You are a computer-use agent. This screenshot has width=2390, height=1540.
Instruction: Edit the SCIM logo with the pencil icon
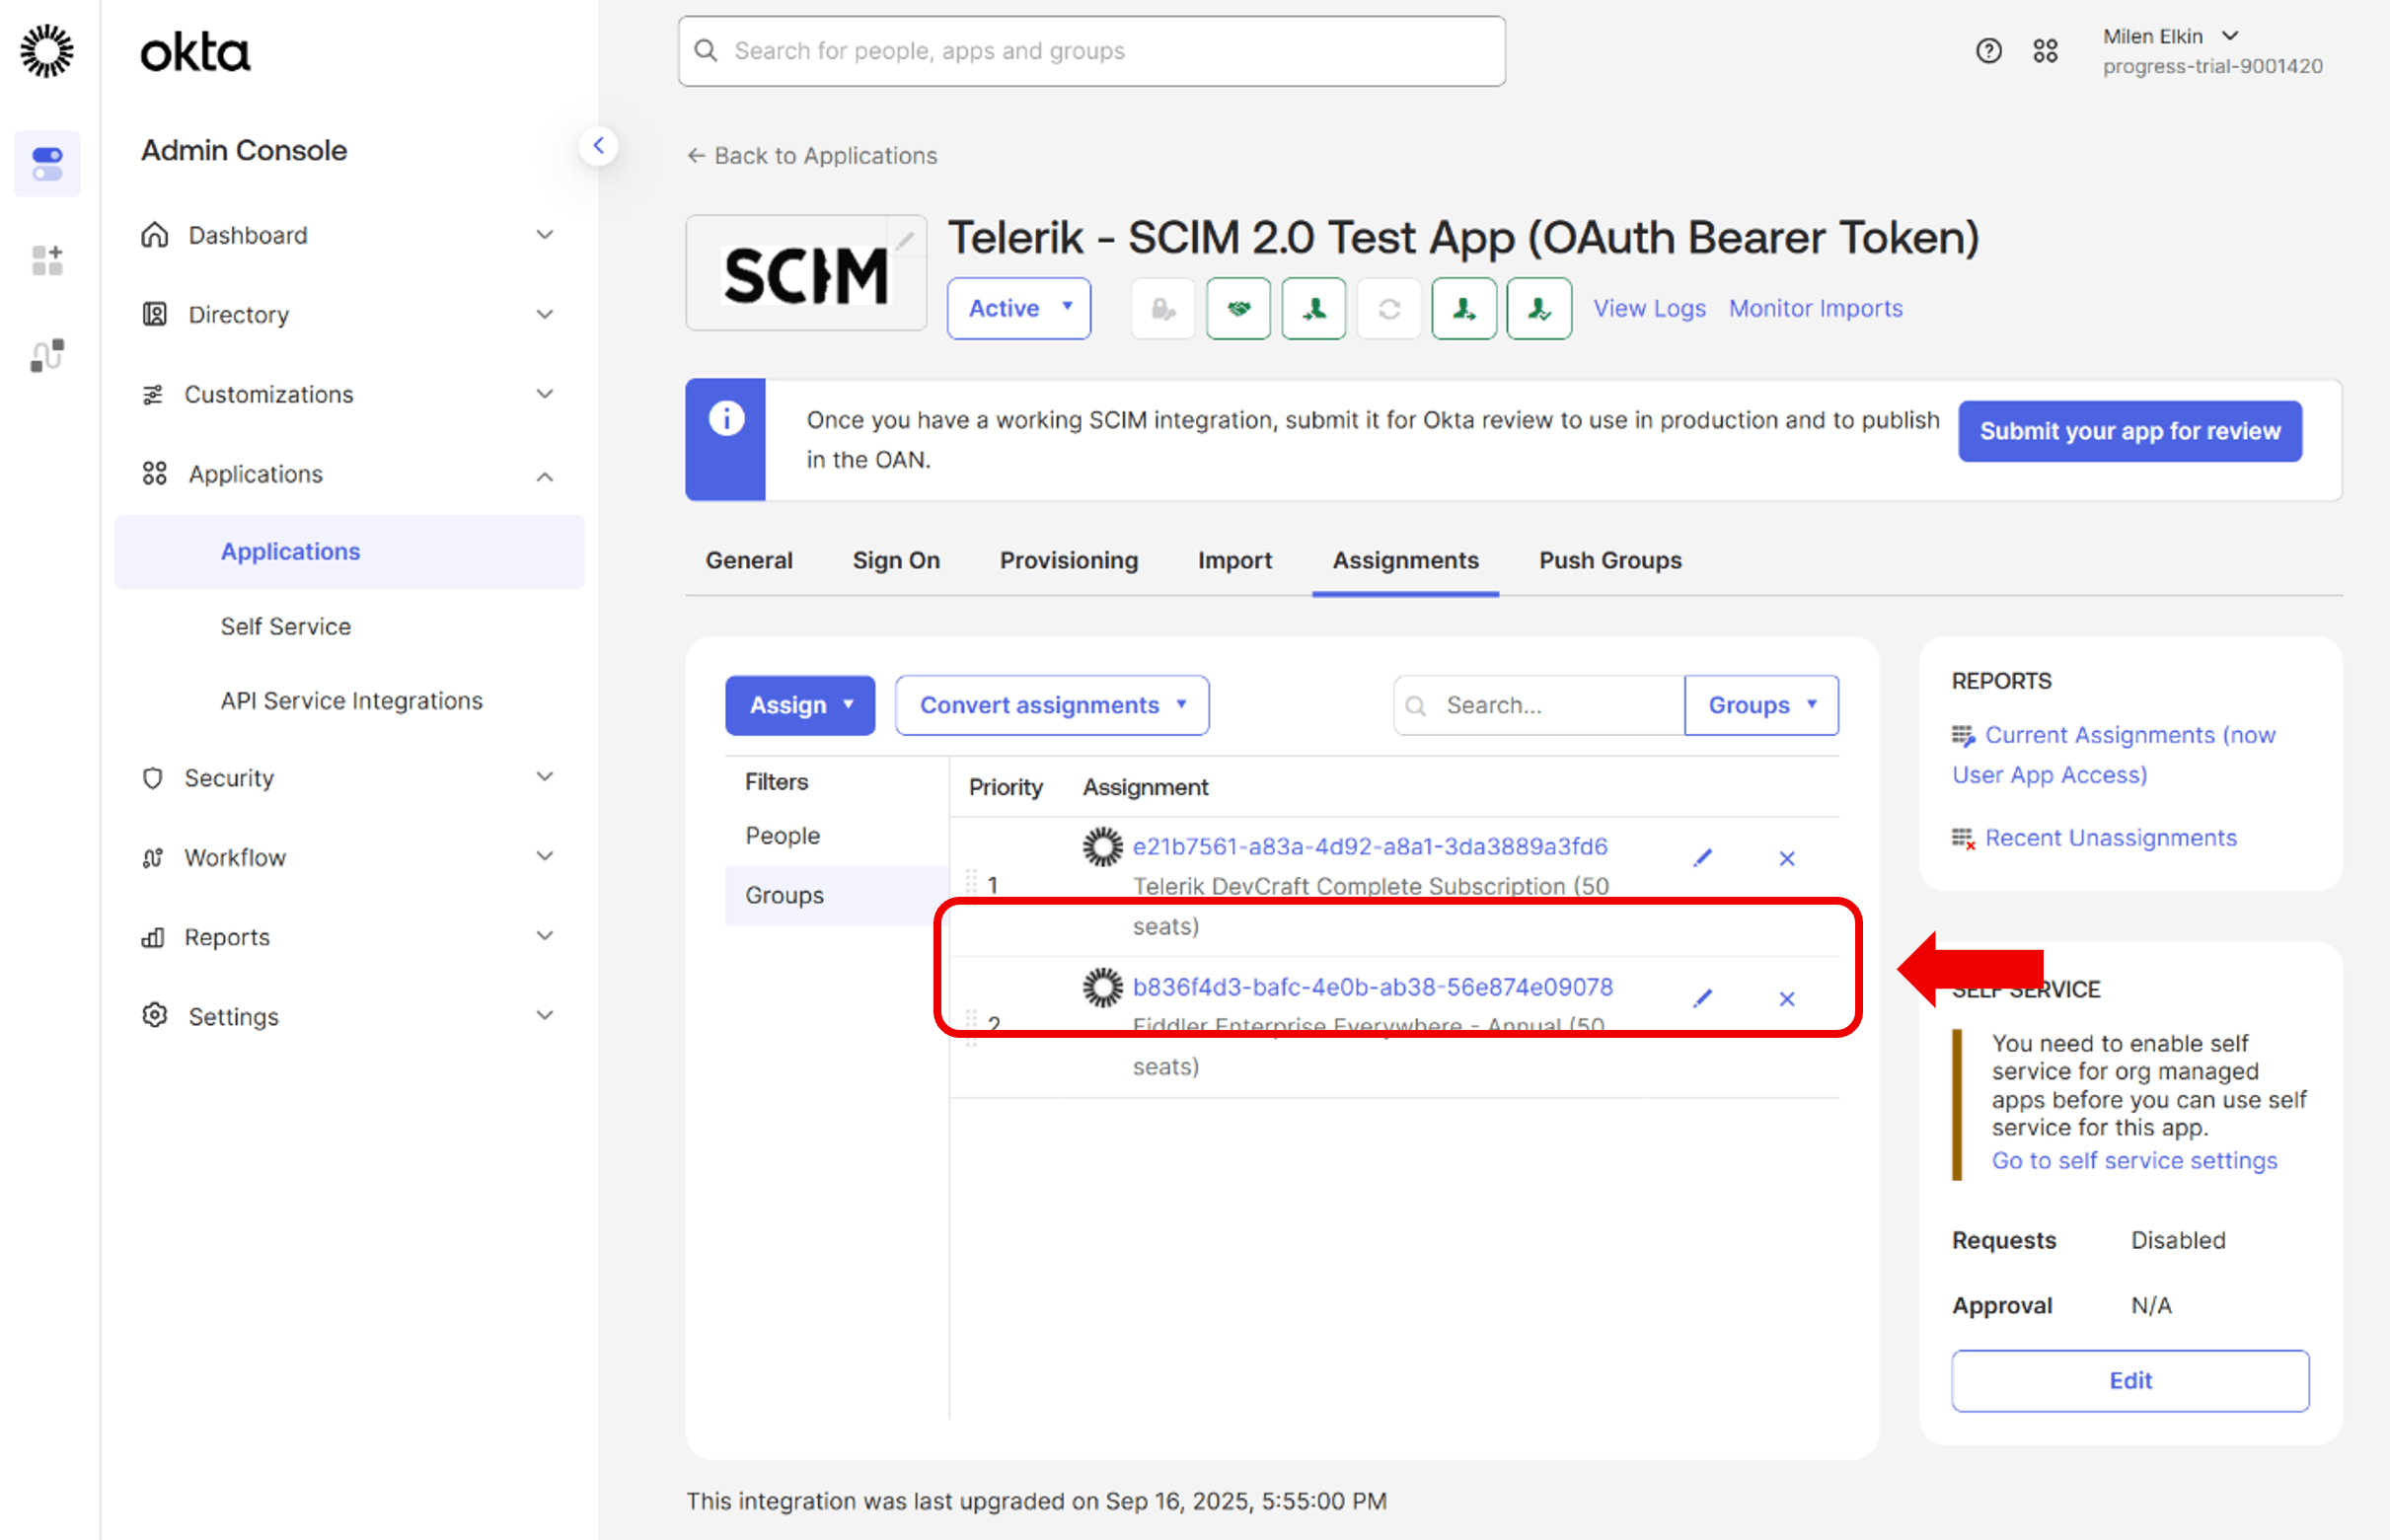(x=904, y=240)
